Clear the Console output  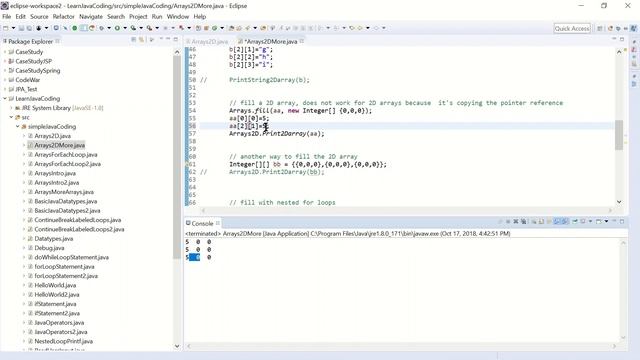pyautogui.click(x=533, y=221)
